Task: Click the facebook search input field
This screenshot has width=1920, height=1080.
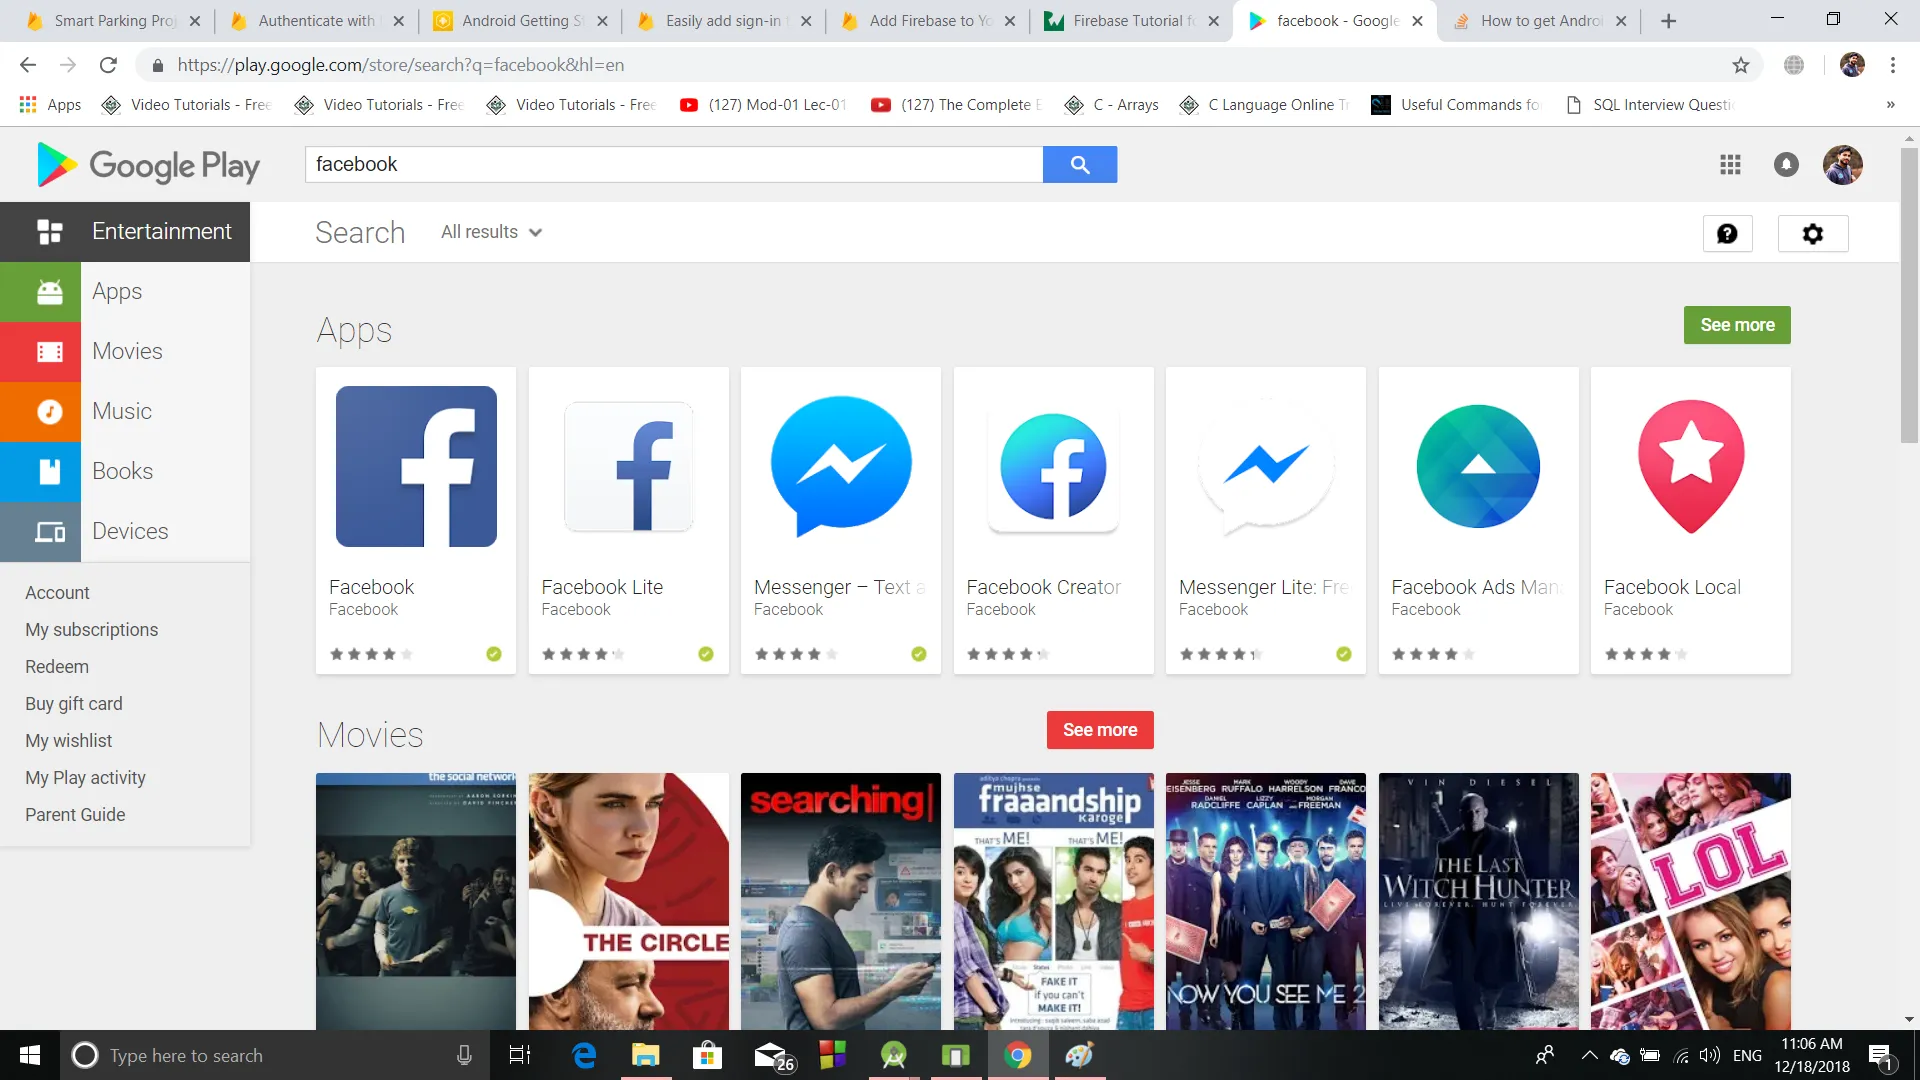Action: click(673, 165)
